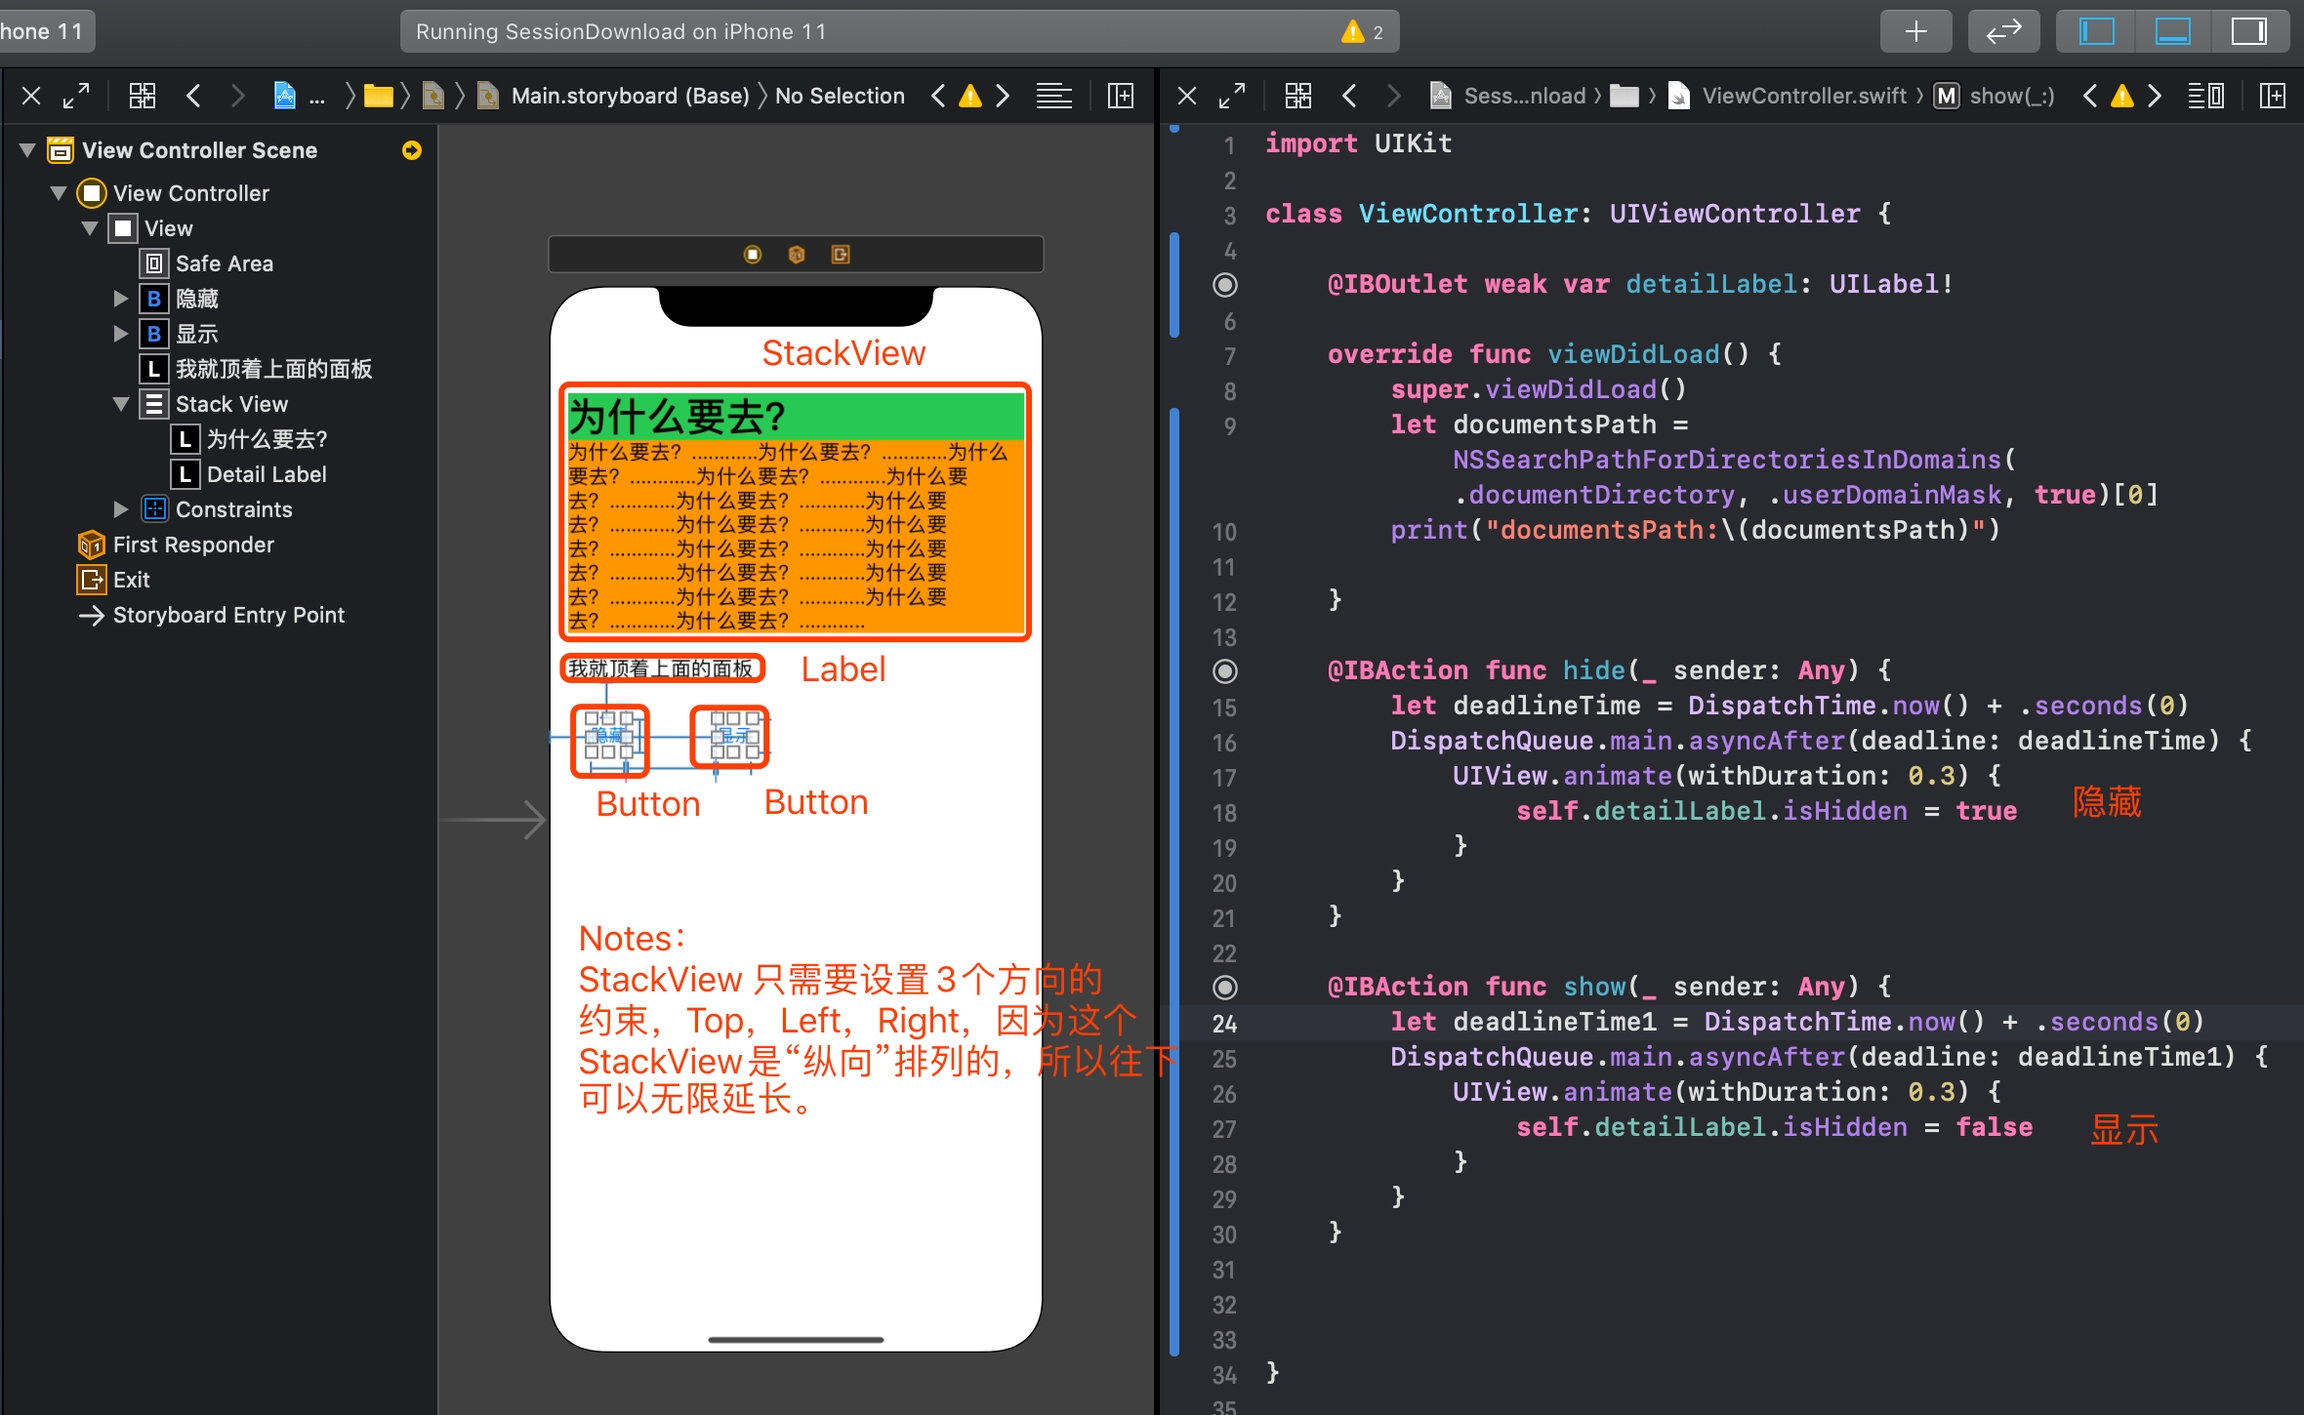
Task: Toggle the bottom Debug area panel
Action: [2173, 31]
